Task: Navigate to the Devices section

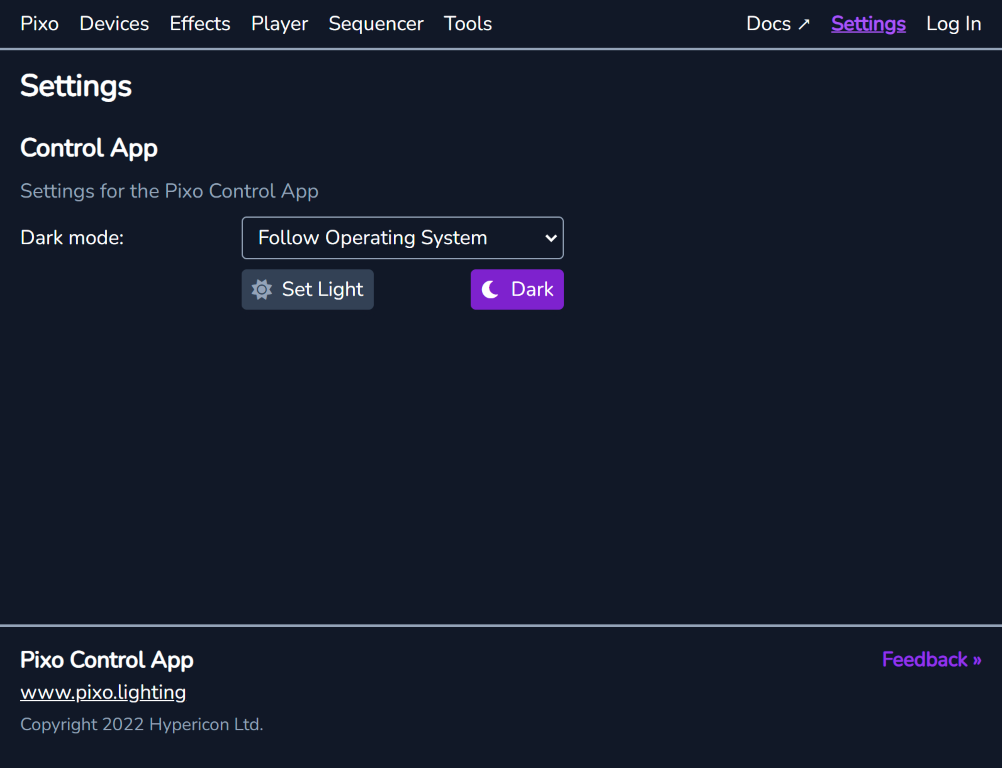Action: 113,23
